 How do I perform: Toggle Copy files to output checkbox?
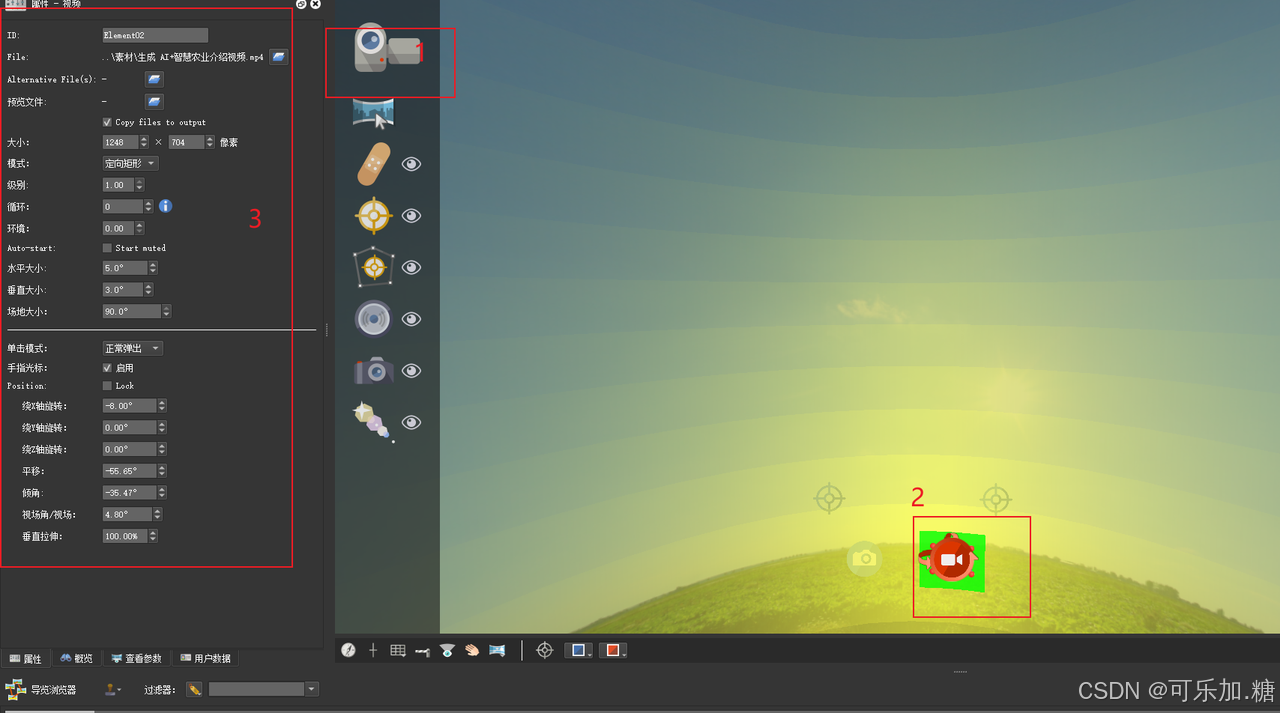107,122
